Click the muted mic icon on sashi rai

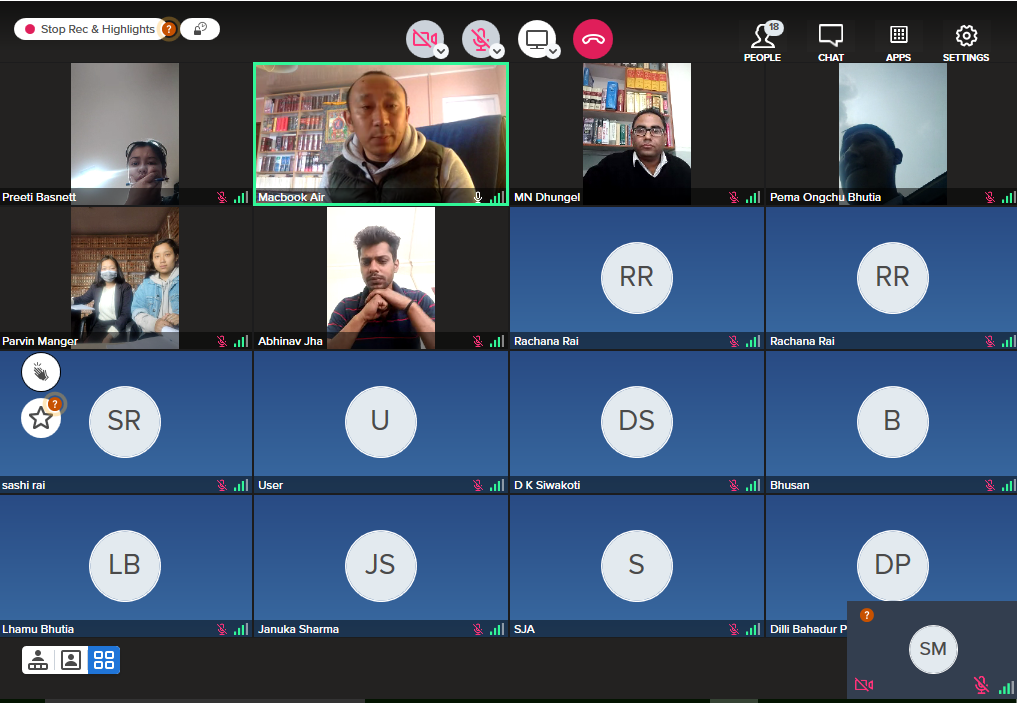click(222, 485)
